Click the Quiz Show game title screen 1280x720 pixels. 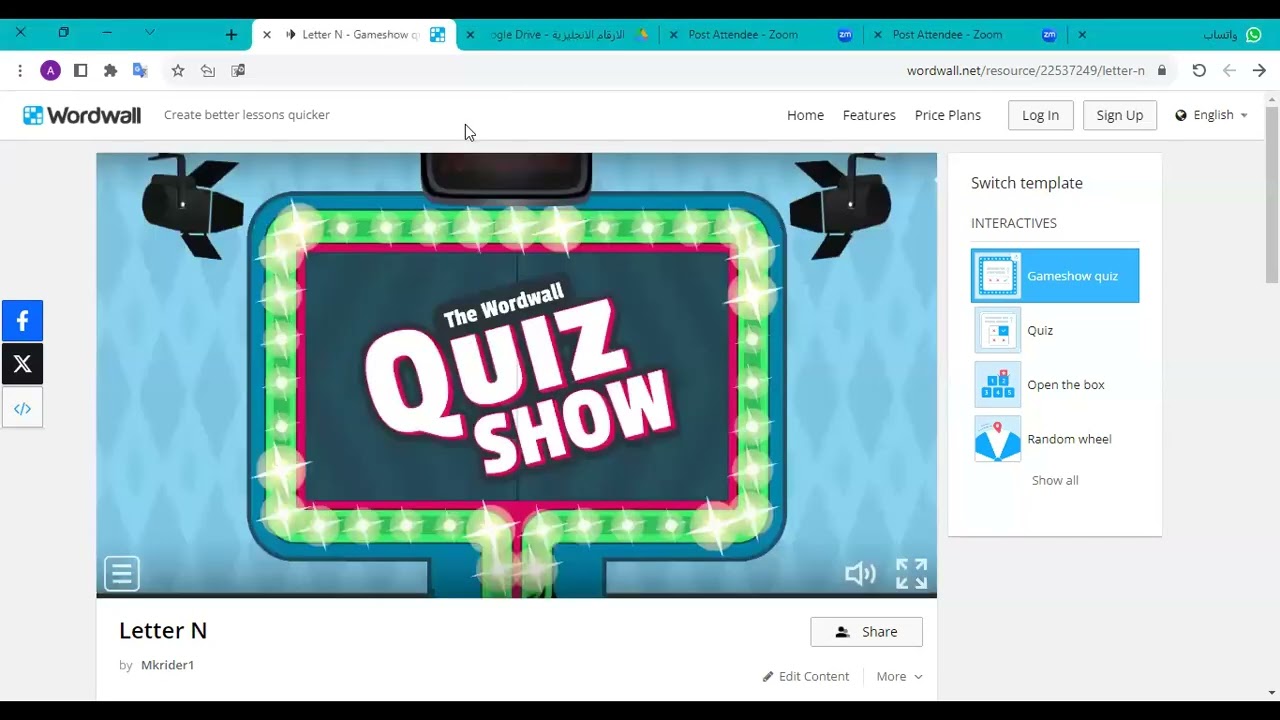coord(516,375)
